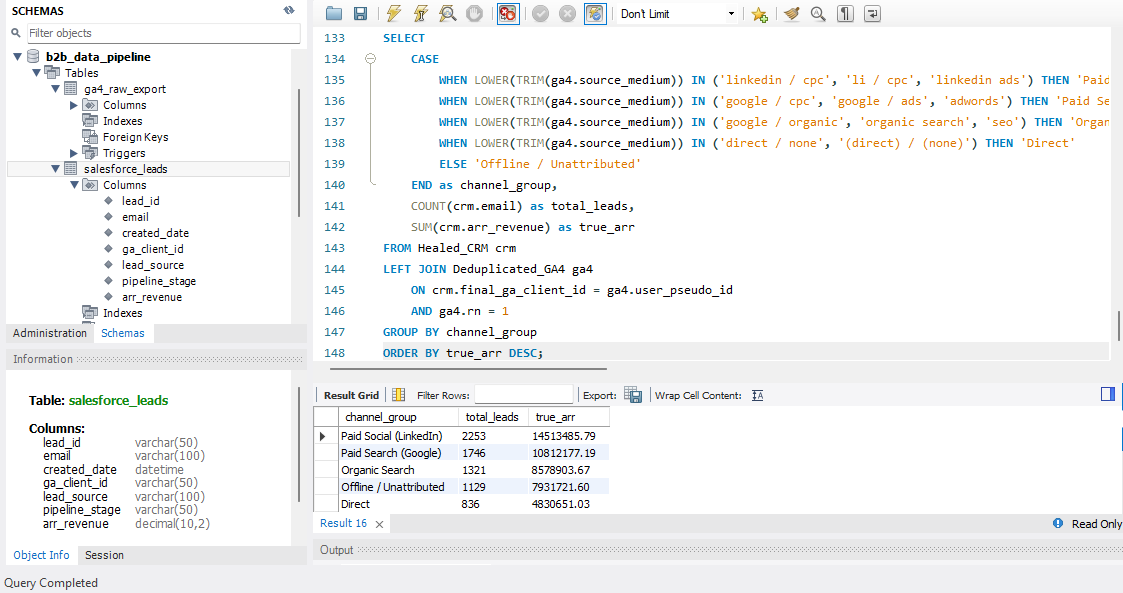
Task: Click the editor vertical scrollbar thumb
Action: tap(1119, 326)
